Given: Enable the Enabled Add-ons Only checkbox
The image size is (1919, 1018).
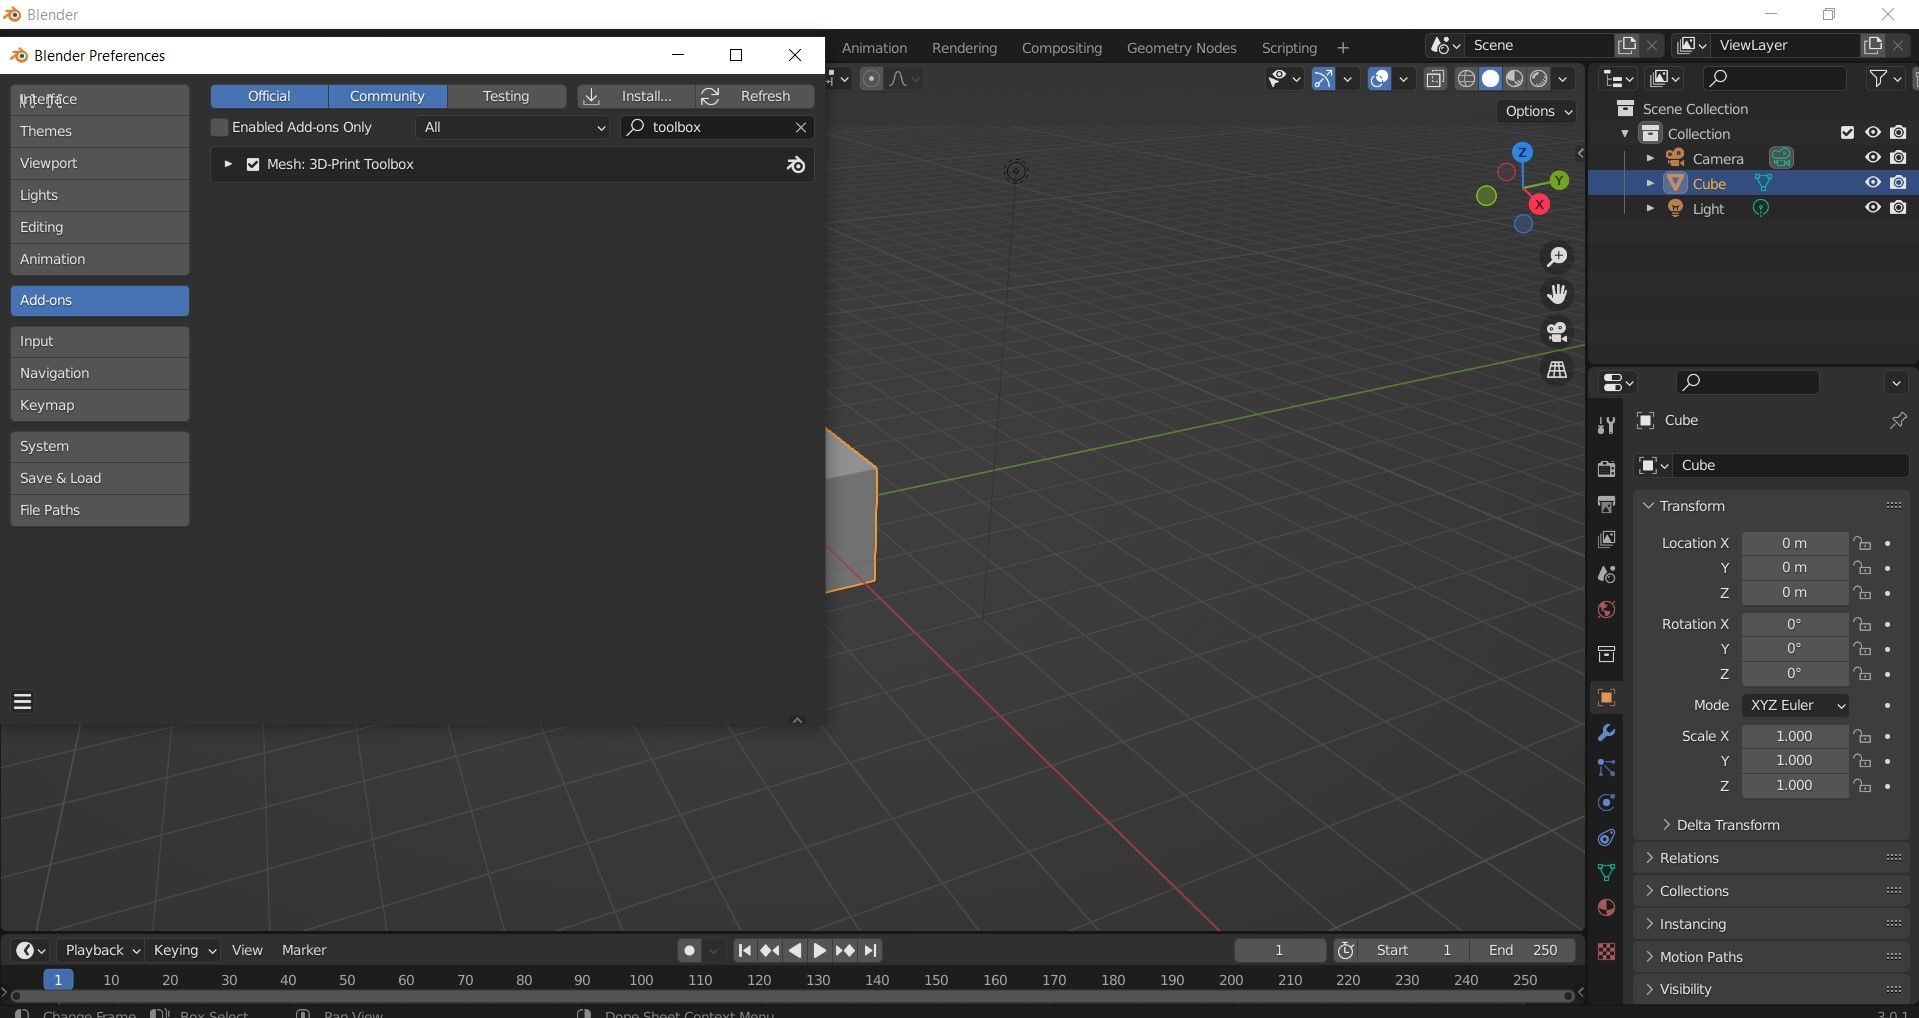Looking at the screenshot, I should [219, 127].
